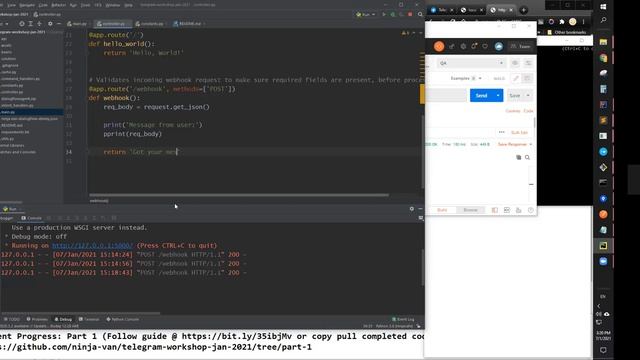Hide the project tool window minus icon
Screen dimensions: 640x360
coord(59,24)
